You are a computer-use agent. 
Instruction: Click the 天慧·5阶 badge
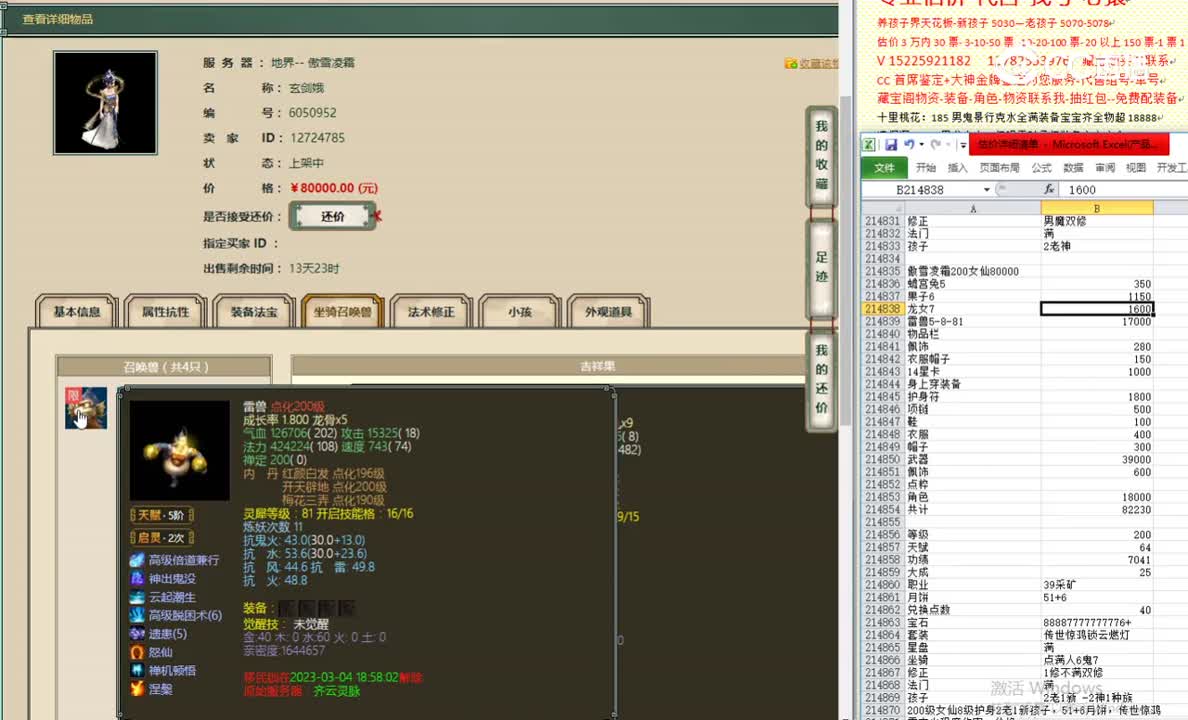coord(161,515)
